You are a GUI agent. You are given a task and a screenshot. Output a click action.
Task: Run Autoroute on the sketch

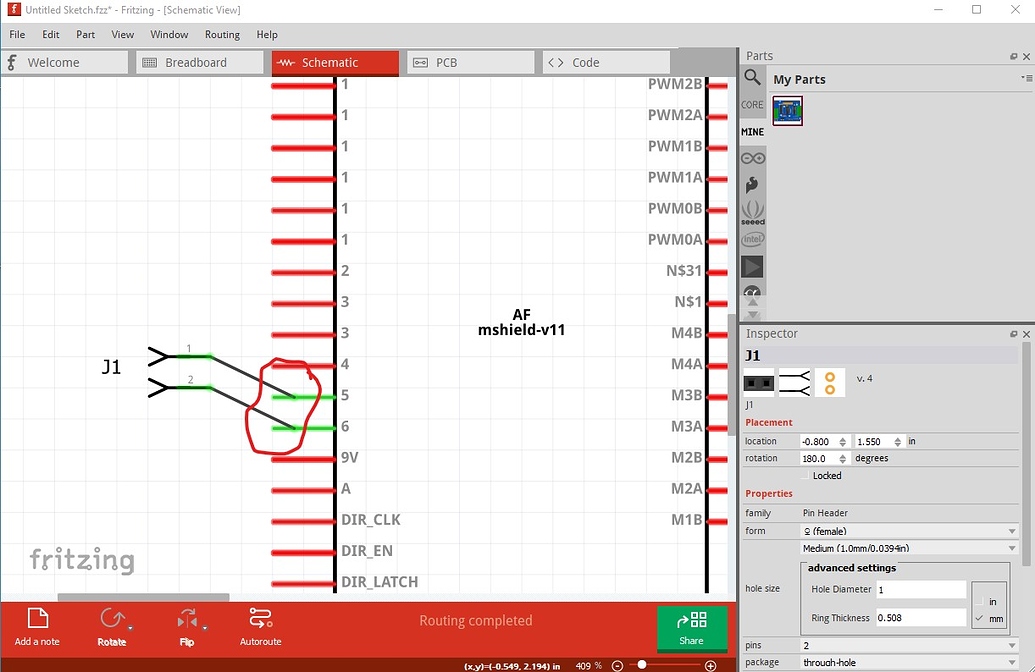(x=260, y=627)
